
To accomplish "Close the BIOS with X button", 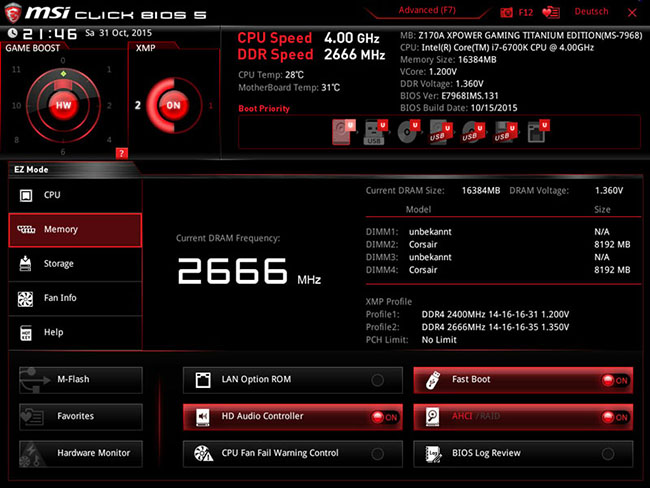I will (632, 13).
